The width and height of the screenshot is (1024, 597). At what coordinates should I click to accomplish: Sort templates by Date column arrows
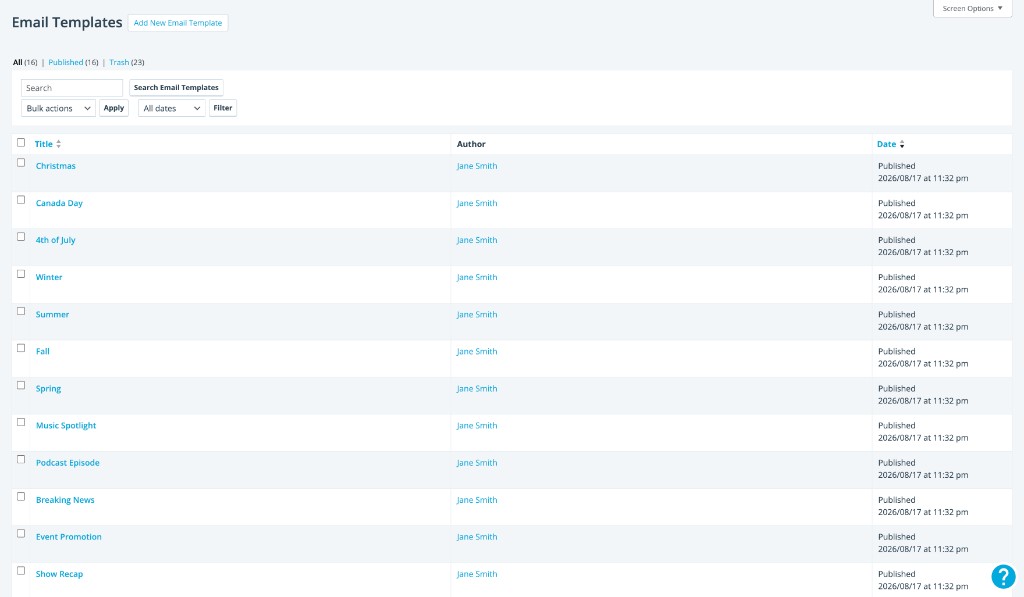tap(902, 144)
